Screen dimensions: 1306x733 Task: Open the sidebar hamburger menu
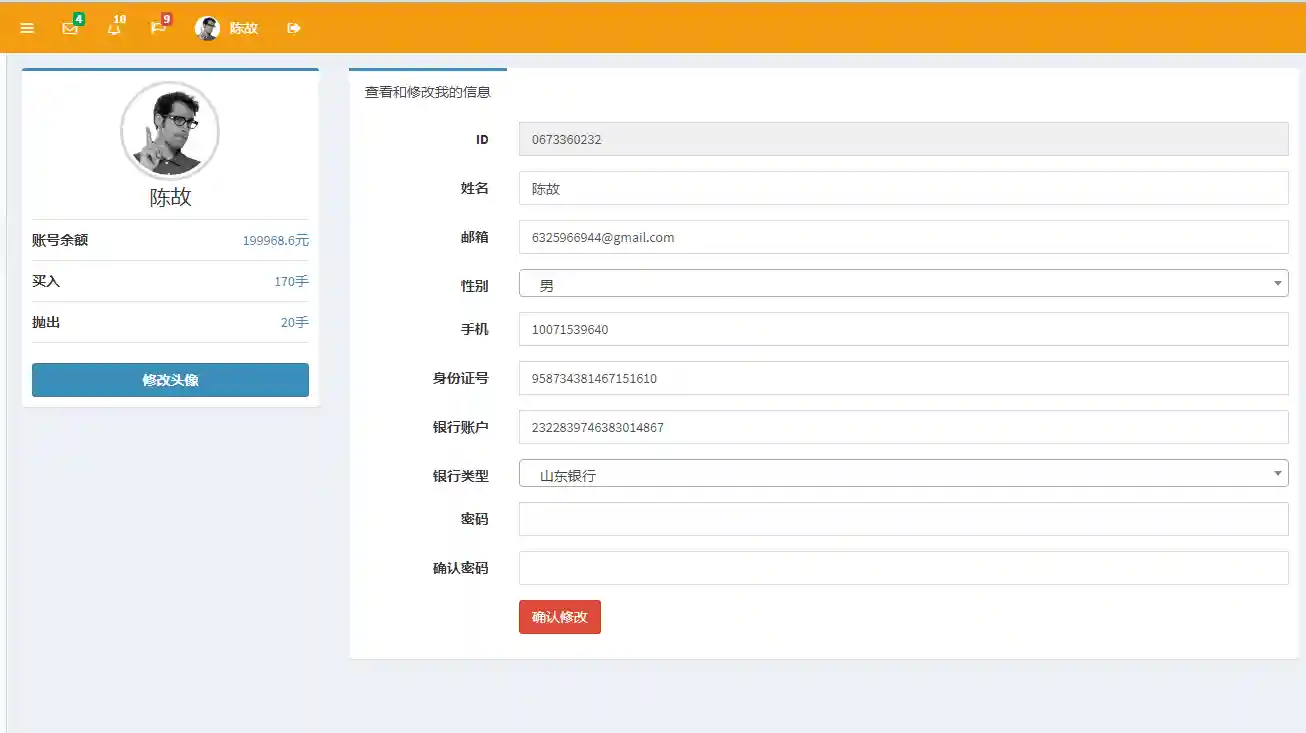tap(27, 27)
